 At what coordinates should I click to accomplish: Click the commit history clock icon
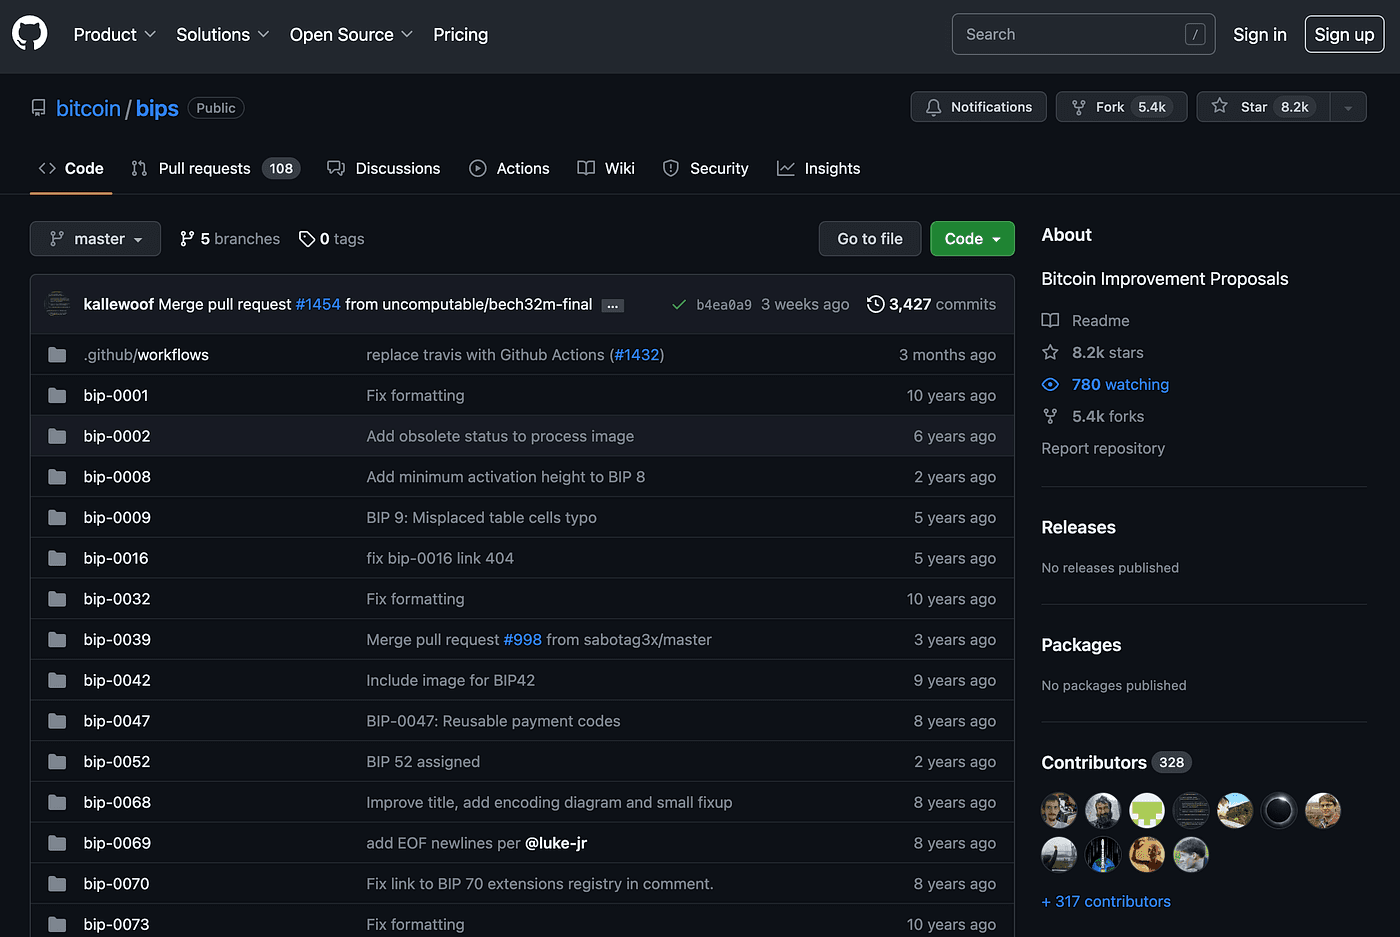[x=875, y=304]
